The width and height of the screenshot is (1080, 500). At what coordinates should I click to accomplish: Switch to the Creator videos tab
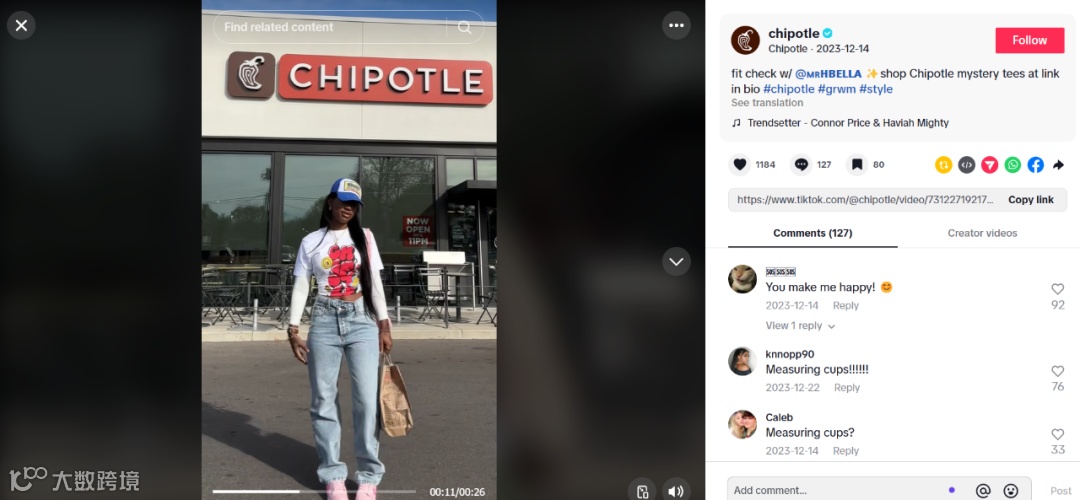(x=982, y=233)
